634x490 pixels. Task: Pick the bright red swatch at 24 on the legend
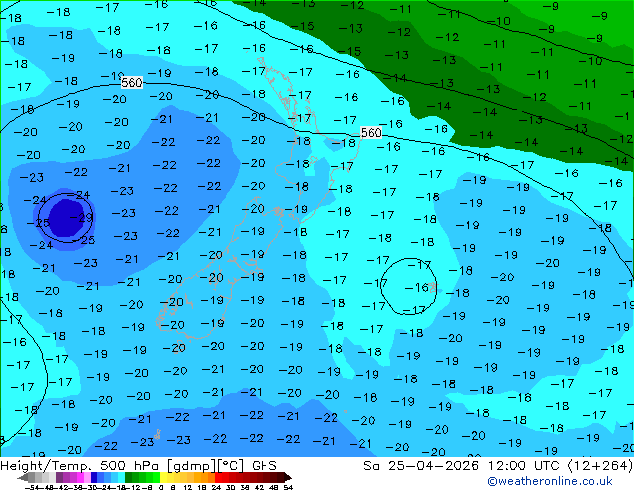point(218,477)
